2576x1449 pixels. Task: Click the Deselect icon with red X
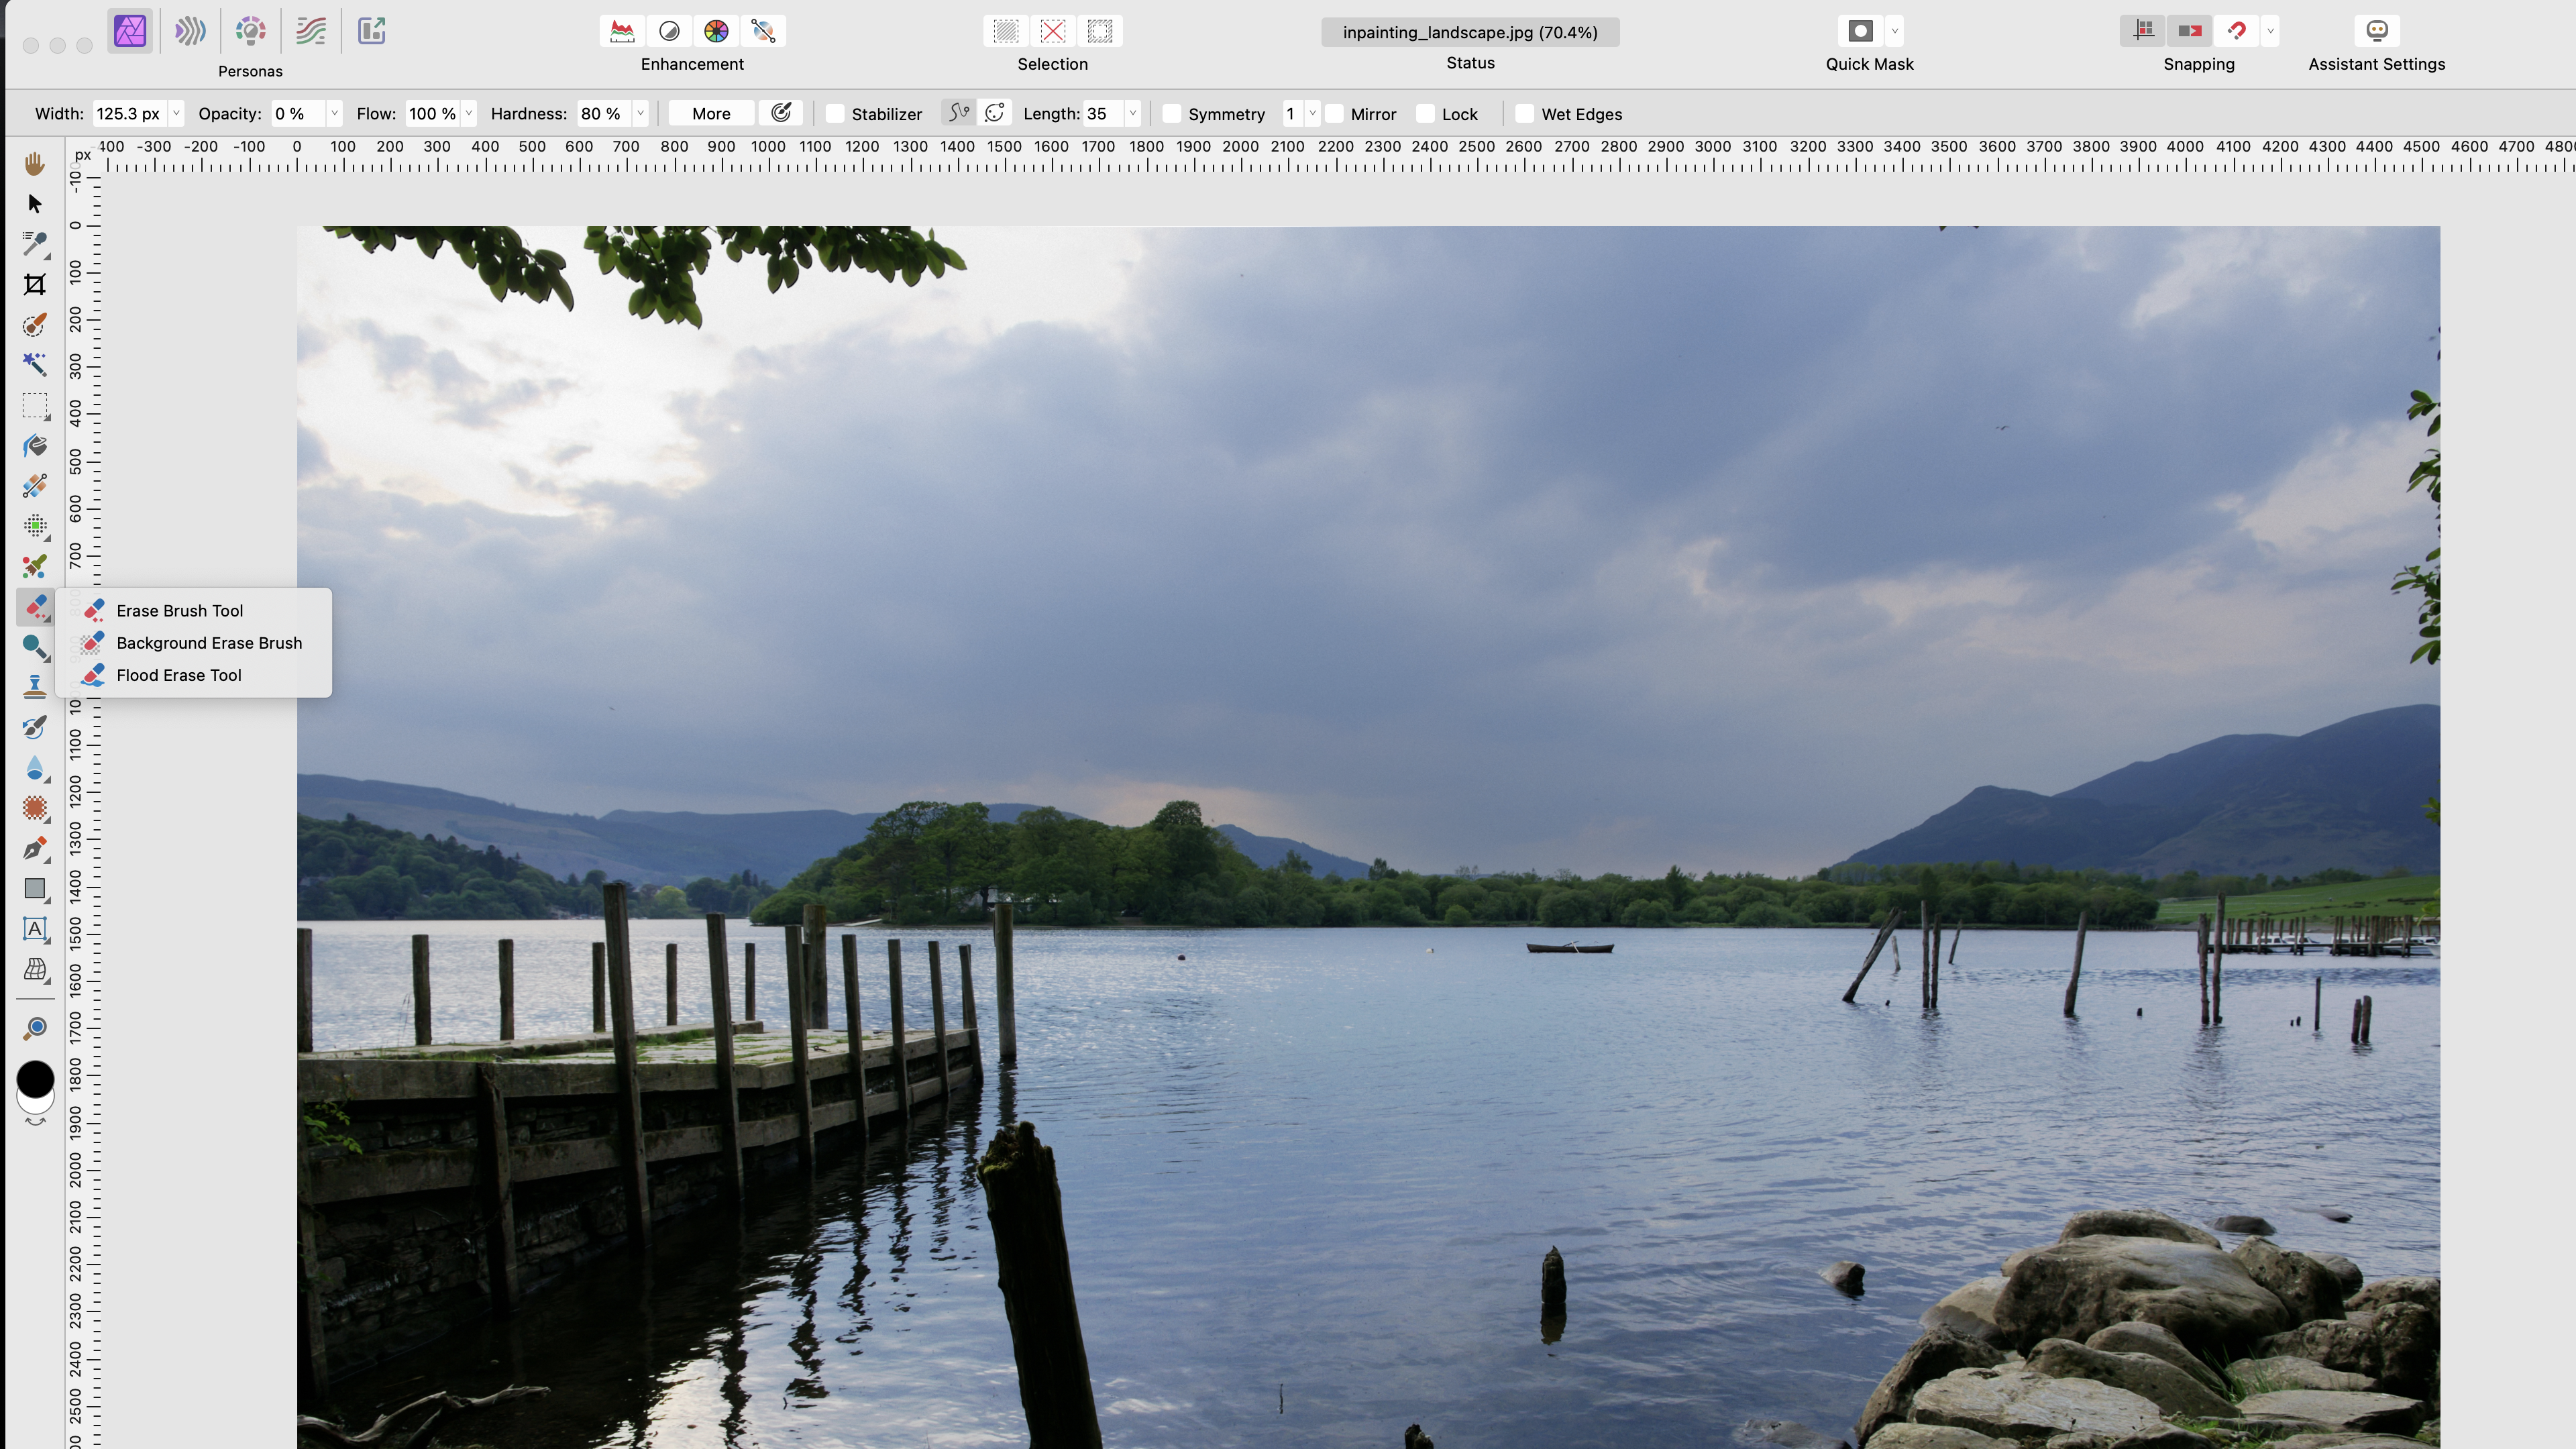[x=1053, y=31]
